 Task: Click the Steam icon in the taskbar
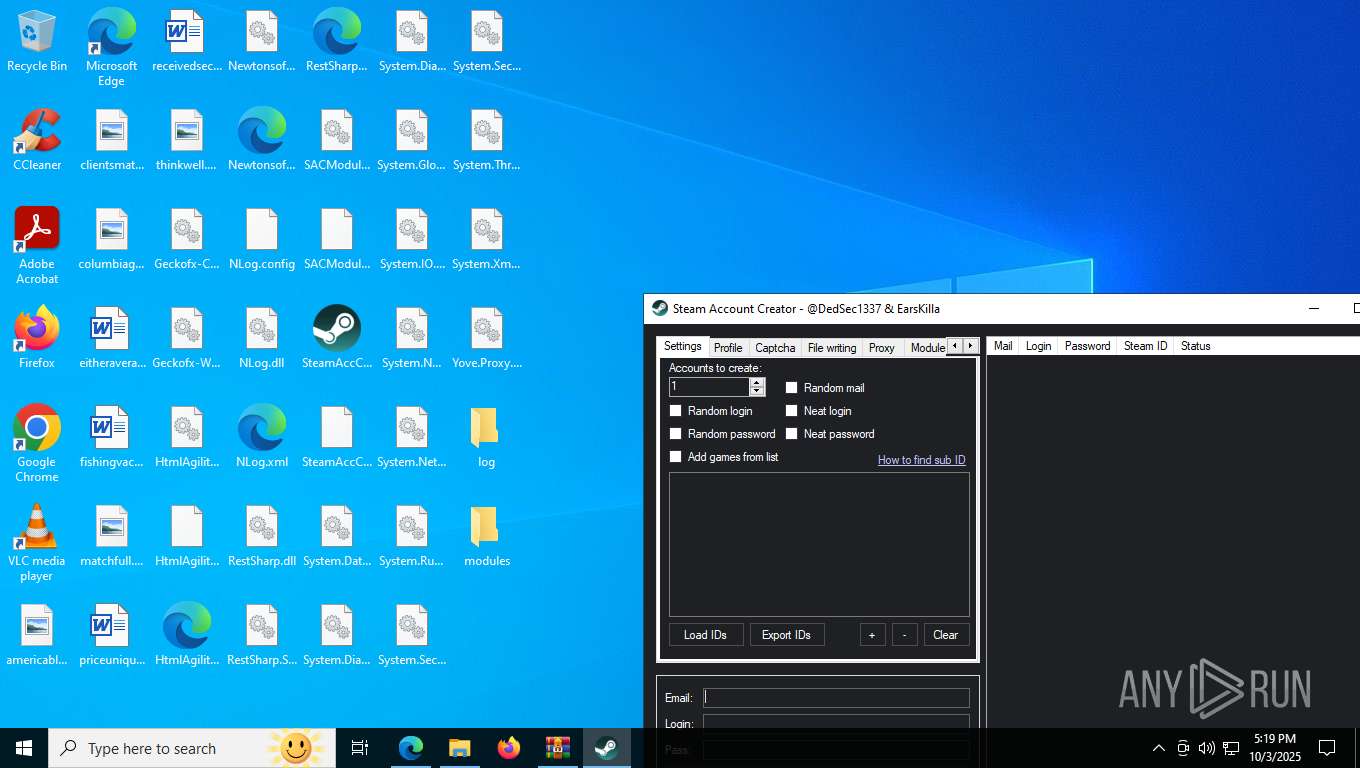click(607, 748)
